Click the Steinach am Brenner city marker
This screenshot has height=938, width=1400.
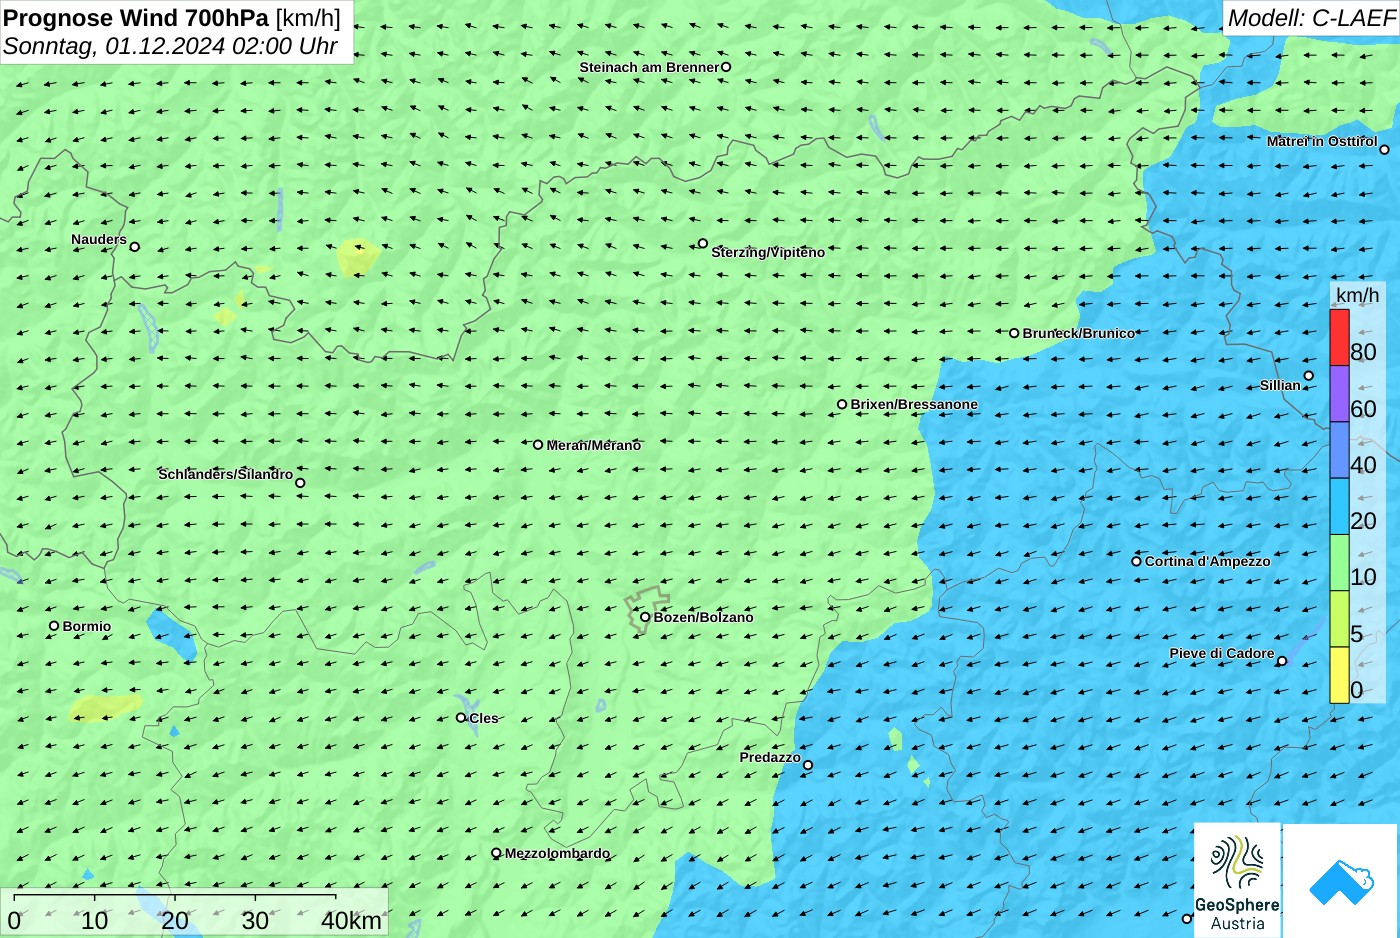pos(726,67)
